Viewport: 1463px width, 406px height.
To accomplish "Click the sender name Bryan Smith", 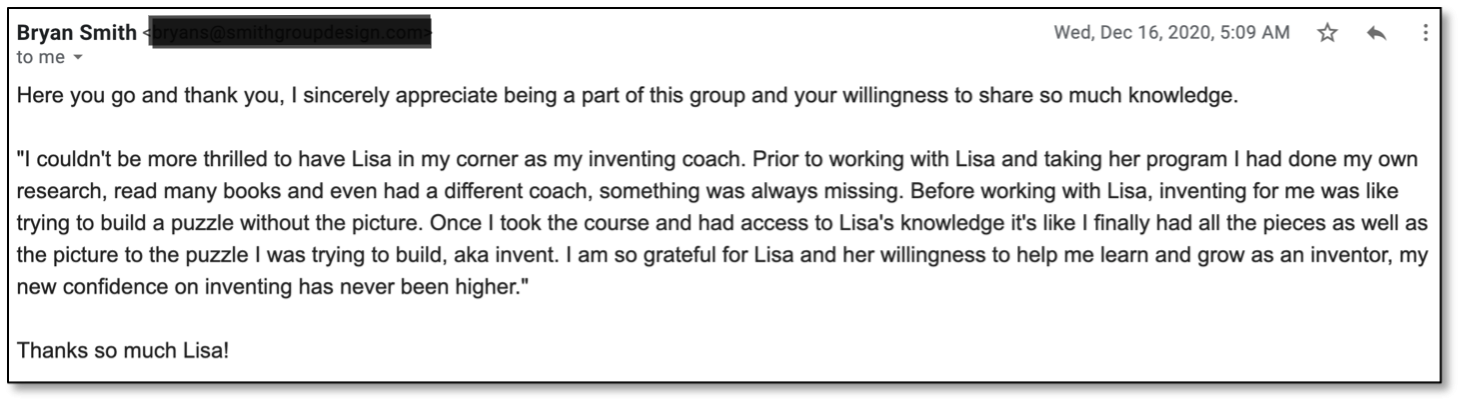I will pos(77,33).
